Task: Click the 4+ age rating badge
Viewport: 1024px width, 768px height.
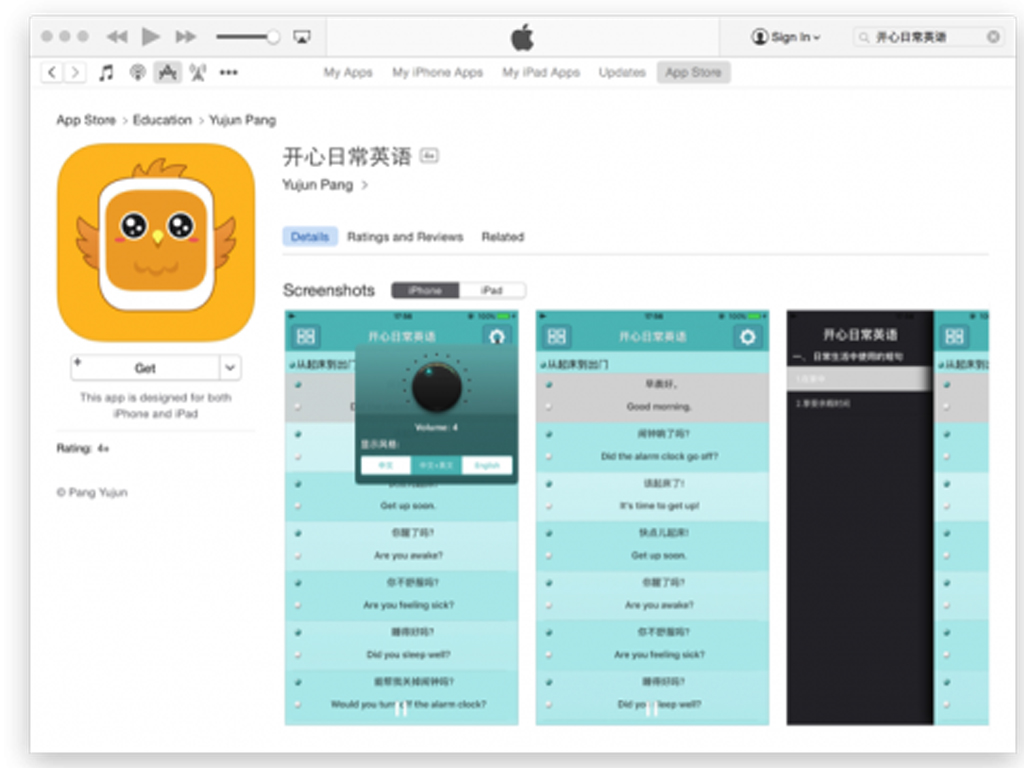Action: [429, 155]
